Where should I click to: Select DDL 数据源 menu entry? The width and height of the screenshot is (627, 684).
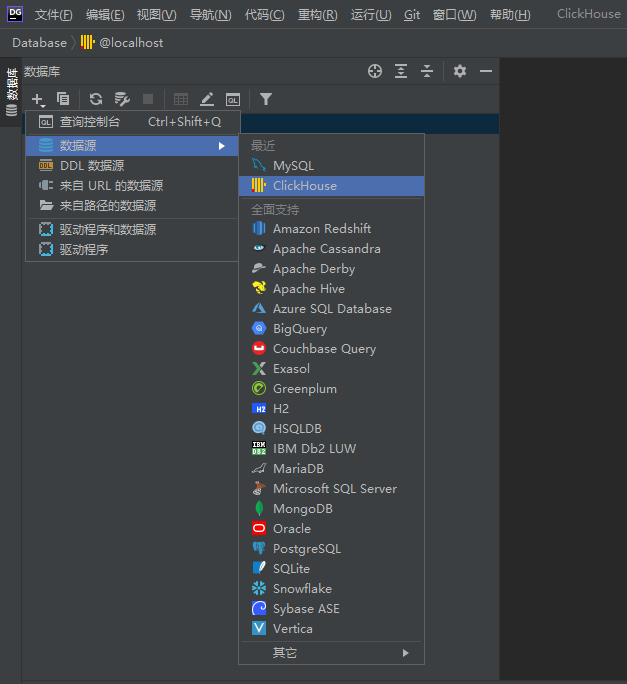(132, 166)
